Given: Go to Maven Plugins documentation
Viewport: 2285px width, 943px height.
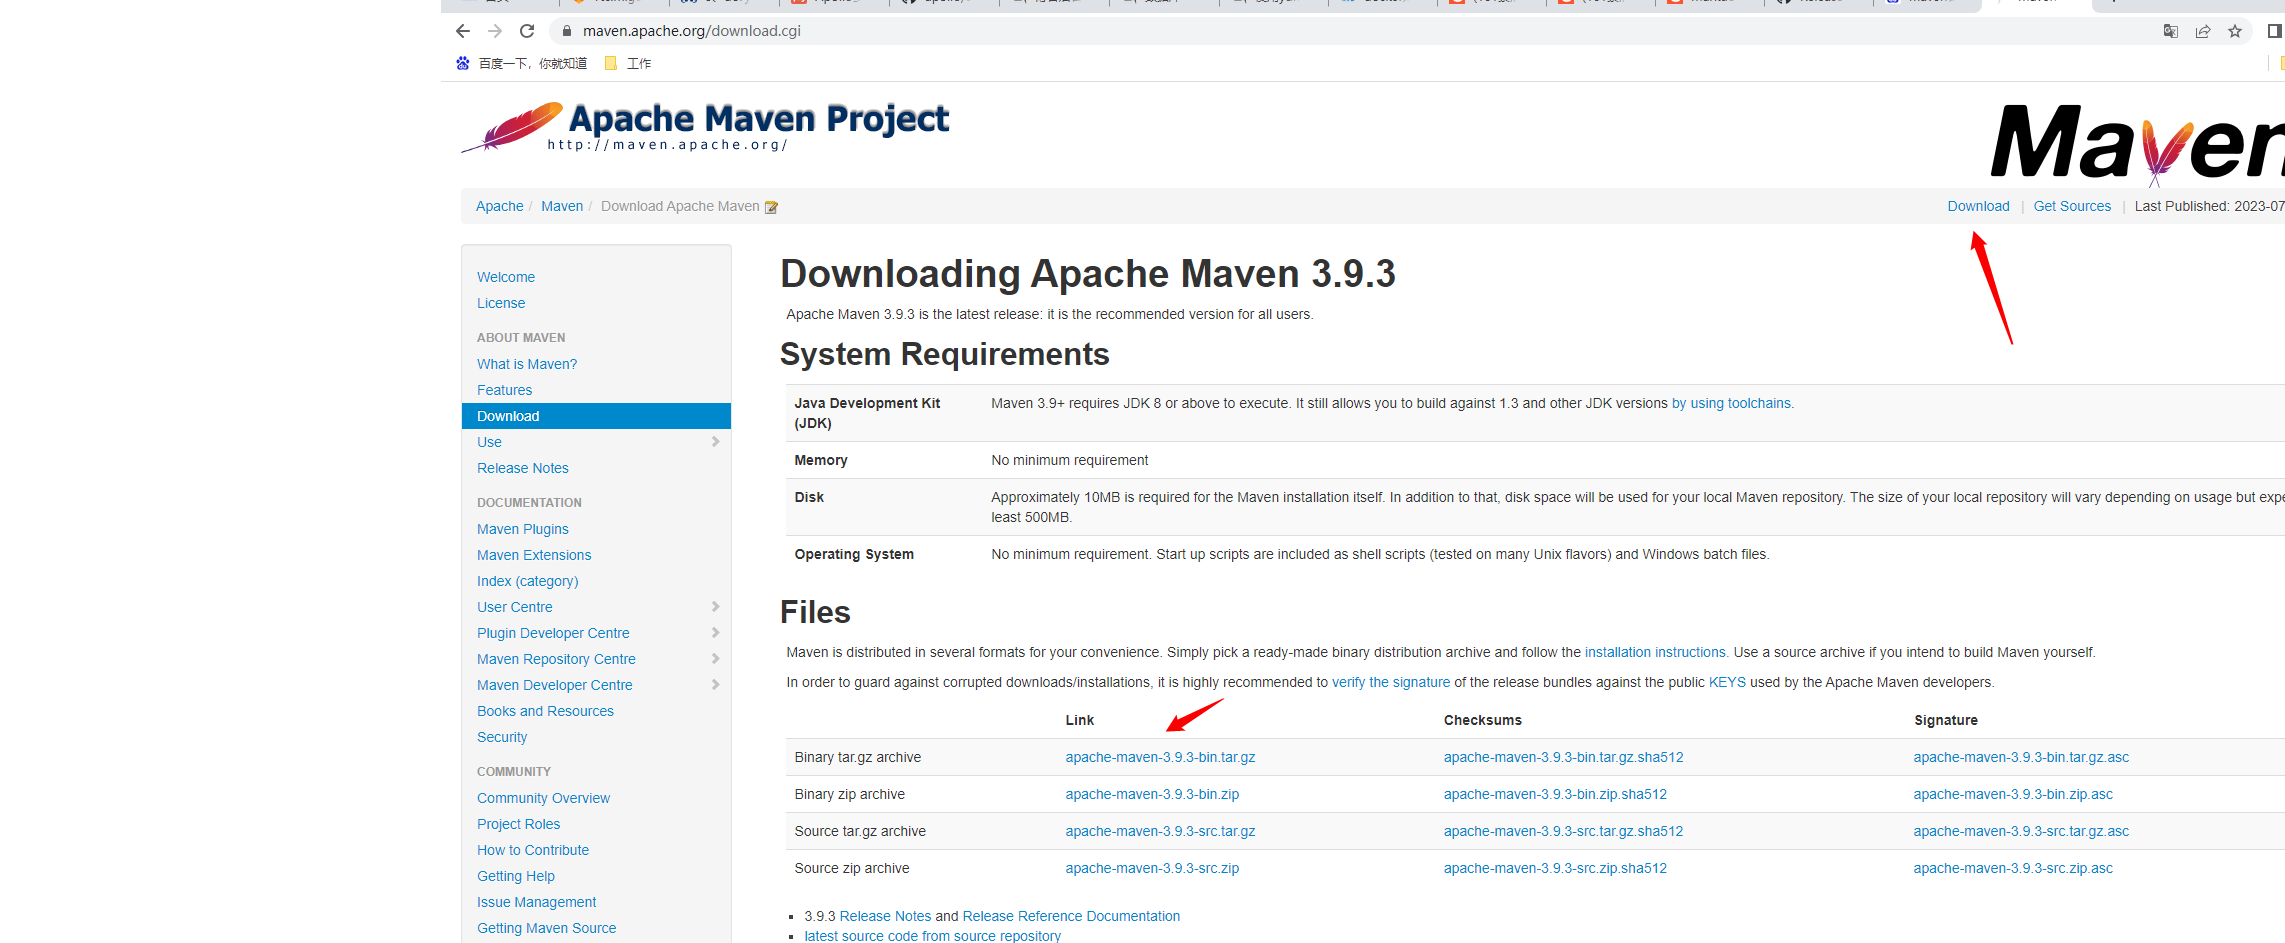Looking at the screenshot, I should [x=522, y=529].
